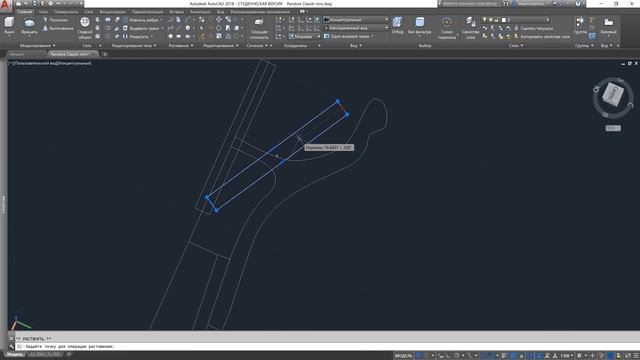Expand the Рисование panel title
Image resolution: width=640 pixels, height=360 pixels.
tap(181, 46)
